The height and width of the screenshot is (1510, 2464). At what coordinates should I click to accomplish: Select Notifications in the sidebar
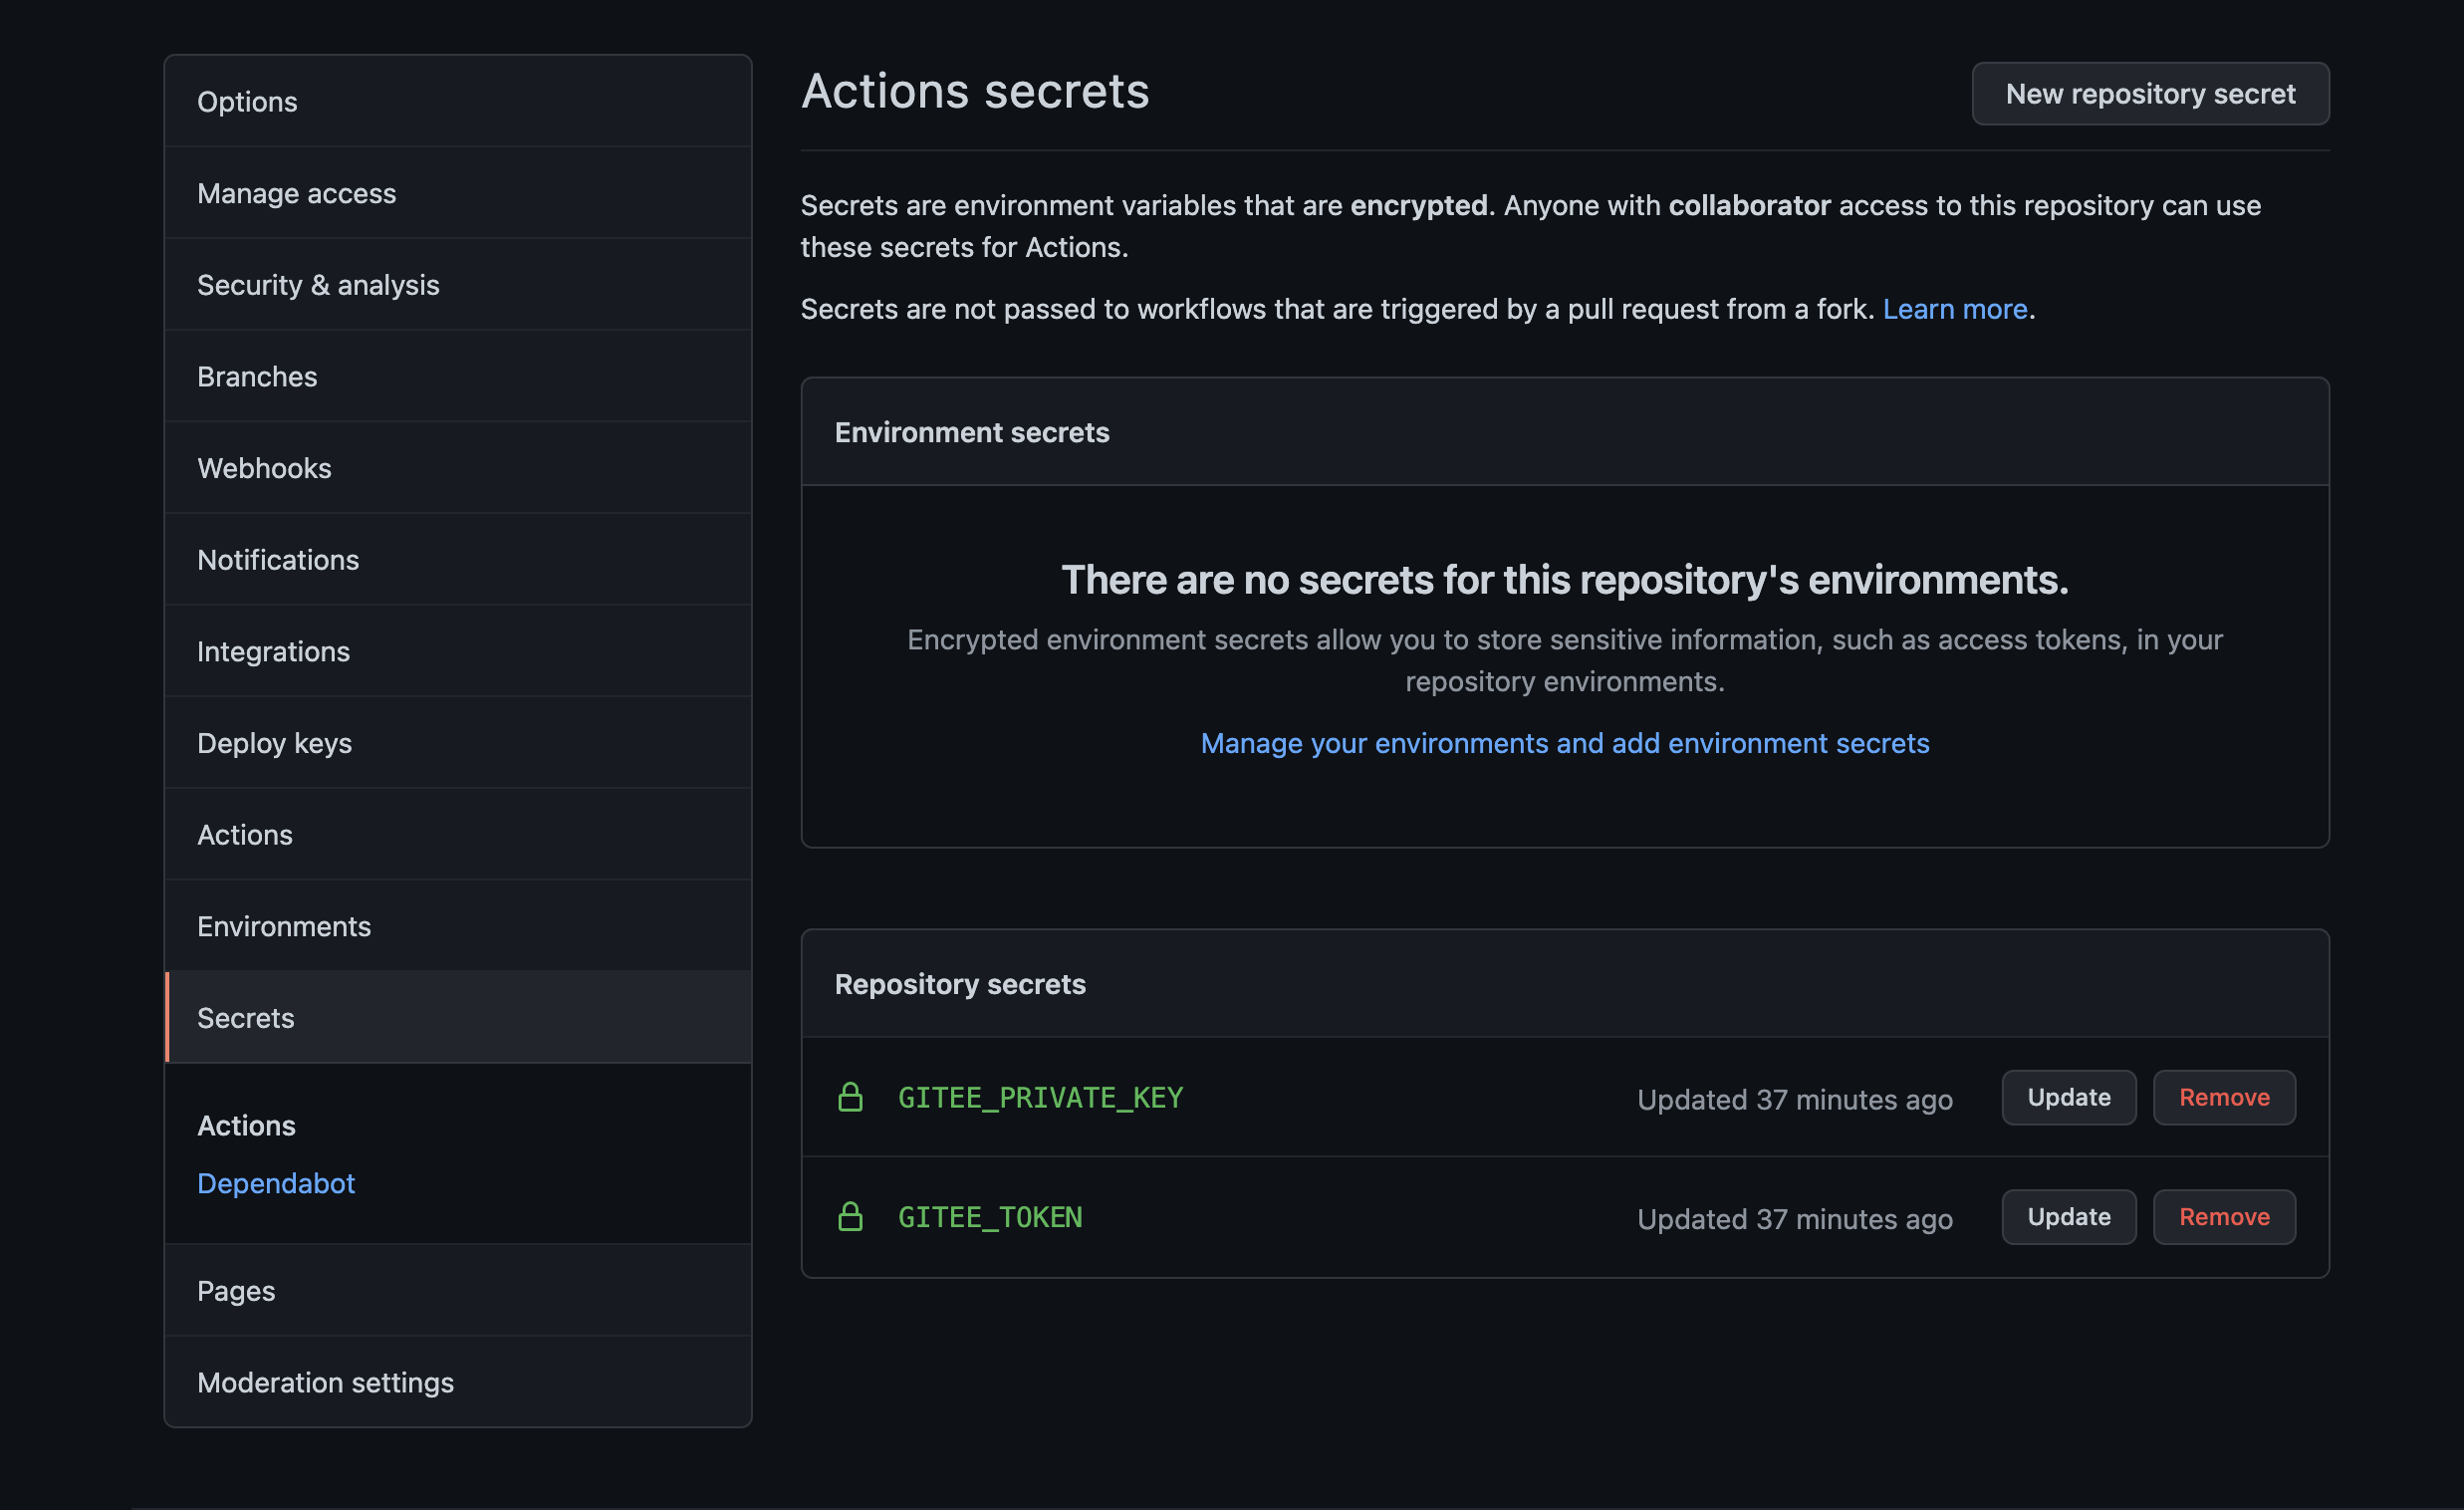[278, 559]
